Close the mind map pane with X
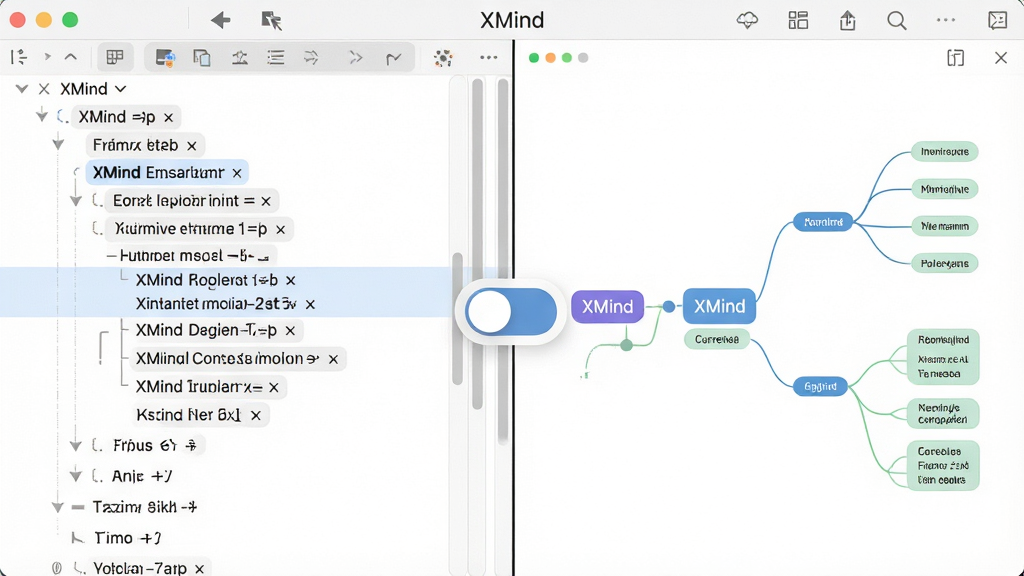The height and width of the screenshot is (576, 1024). (1000, 57)
